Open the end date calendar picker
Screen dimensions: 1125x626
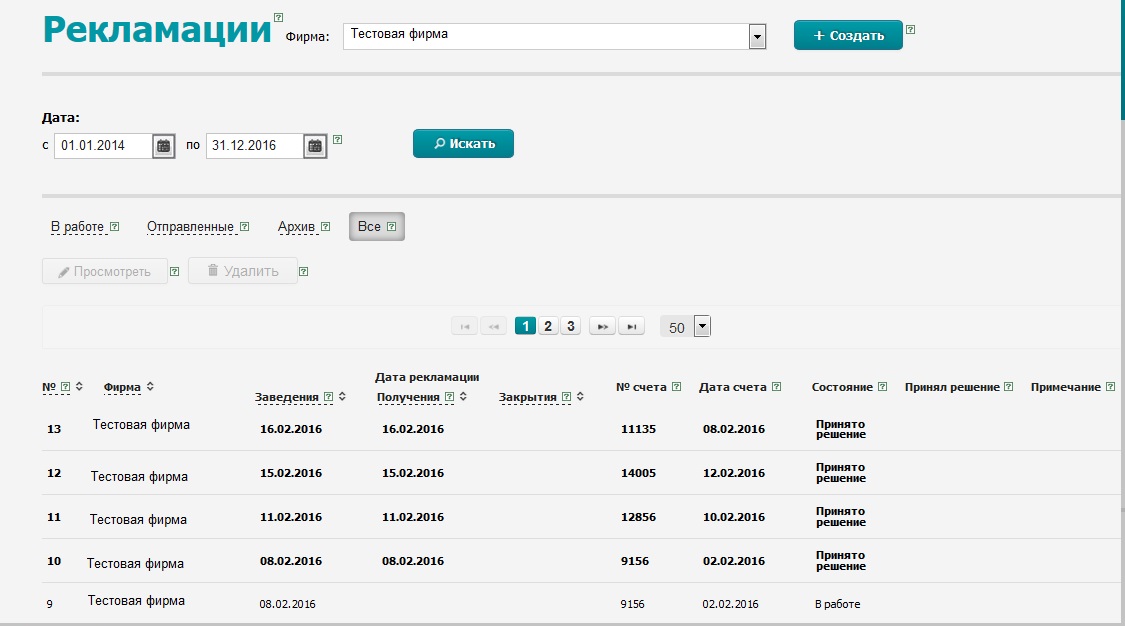pyautogui.click(x=315, y=146)
